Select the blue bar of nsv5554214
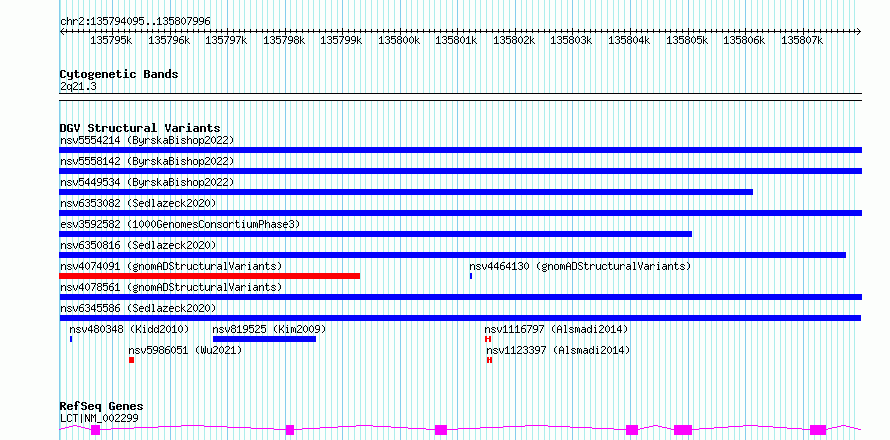Screen dimensions: 890x440 pos(460,150)
